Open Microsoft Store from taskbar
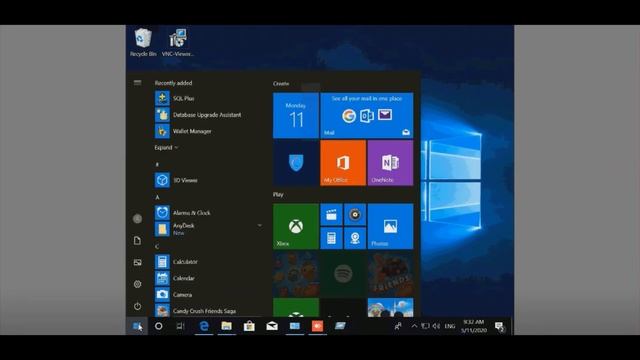Image resolution: width=640 pixels, height=360 pixels. tap(249, 326)
